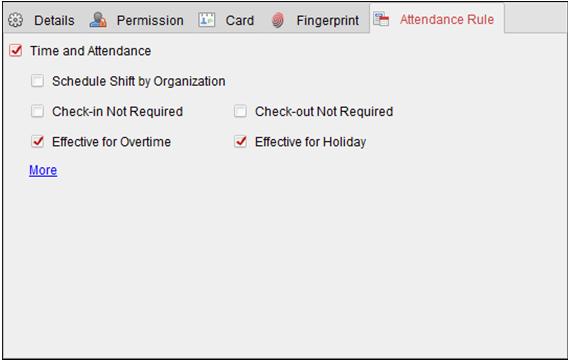This screenshot has height=361, width=569.
Task: Disable the Effective for Overtime checkbox
Action: tap(37, 141)
